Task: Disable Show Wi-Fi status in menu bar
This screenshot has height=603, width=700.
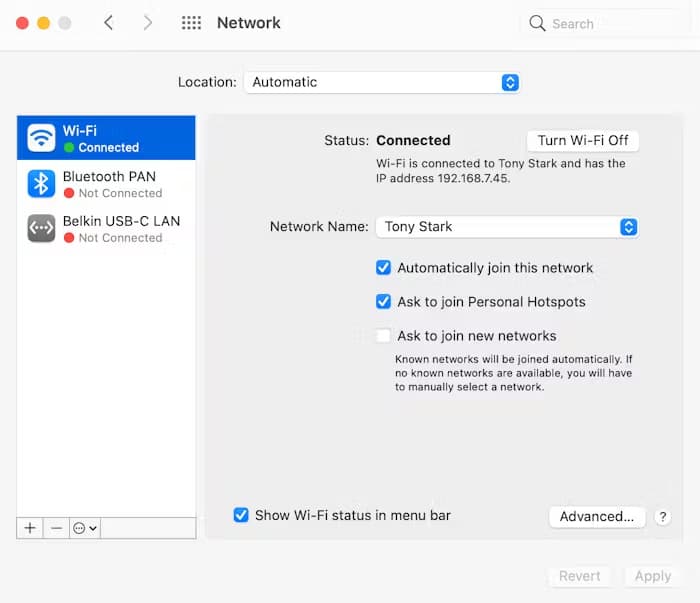Action: click(x=241, y=515)
